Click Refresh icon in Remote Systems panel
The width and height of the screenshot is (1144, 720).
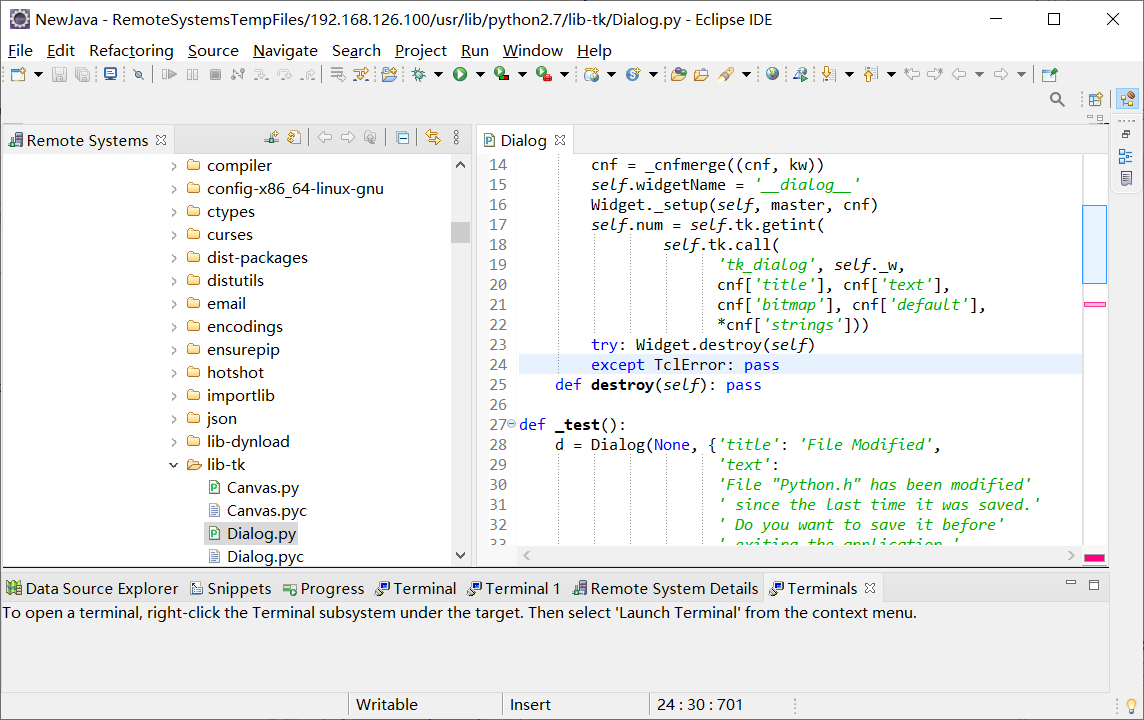click(x=295, y=138)
